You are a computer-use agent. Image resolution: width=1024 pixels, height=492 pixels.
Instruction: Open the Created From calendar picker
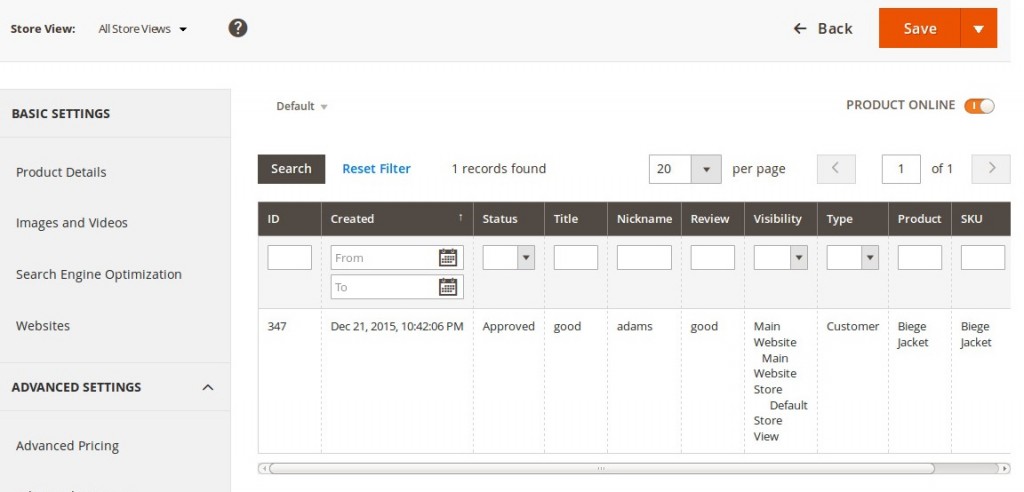pyautogui.click(x=448, y=258)
